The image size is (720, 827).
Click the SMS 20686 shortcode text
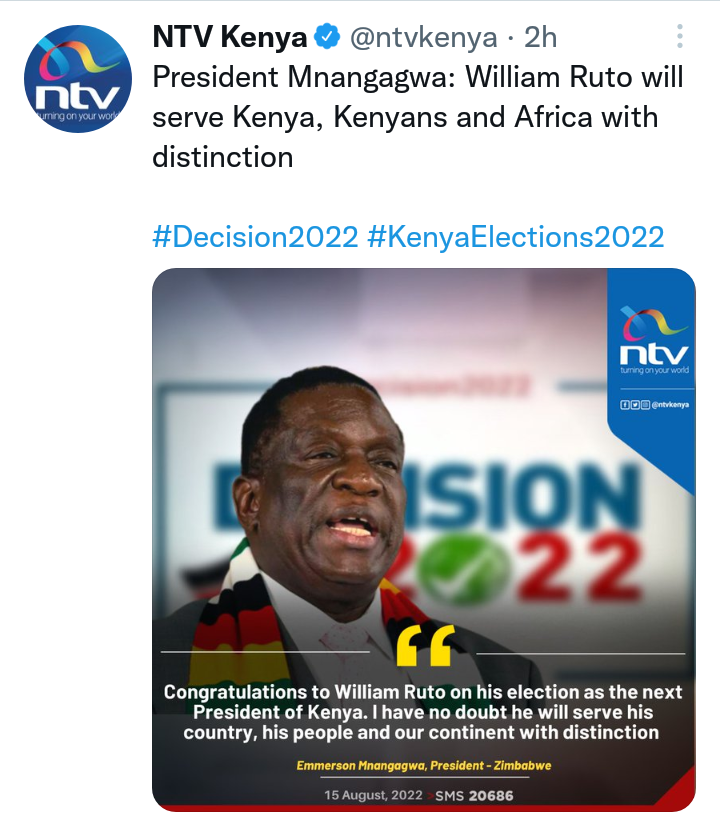coord(474,796)
